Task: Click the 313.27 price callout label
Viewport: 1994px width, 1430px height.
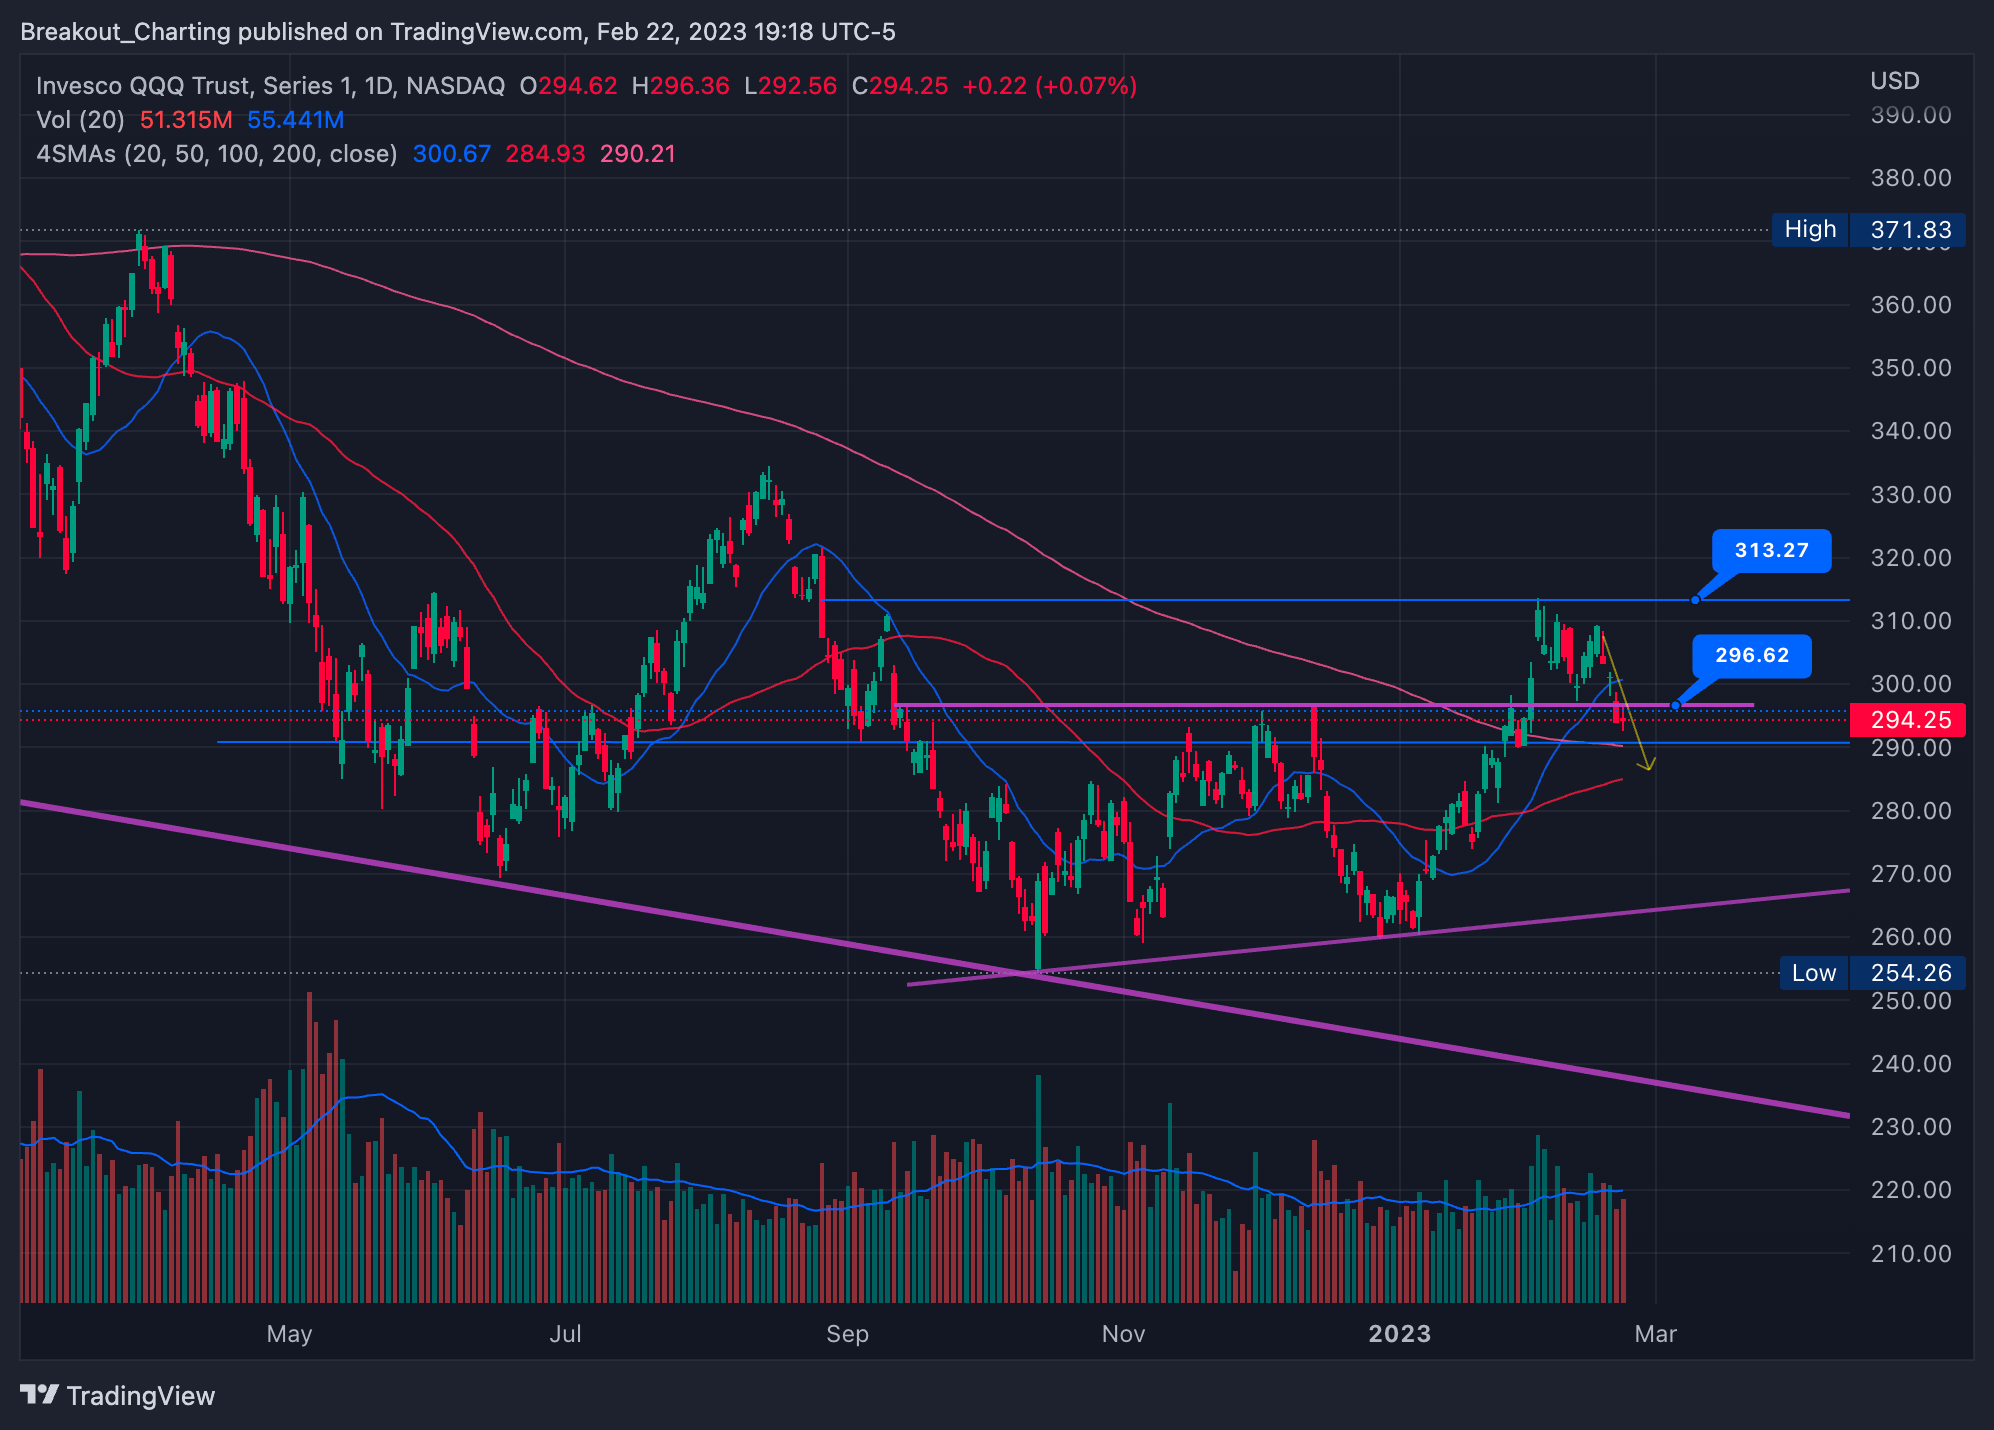Action: [1771, 550]
